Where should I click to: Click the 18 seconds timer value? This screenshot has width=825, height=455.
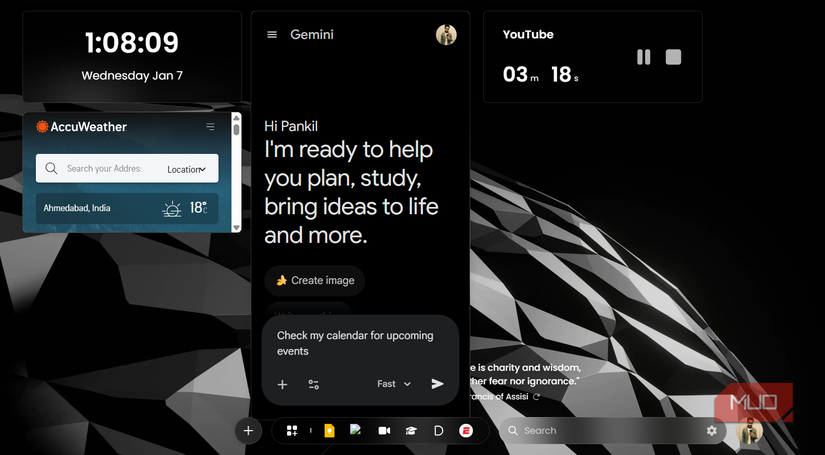coord(561,75)
